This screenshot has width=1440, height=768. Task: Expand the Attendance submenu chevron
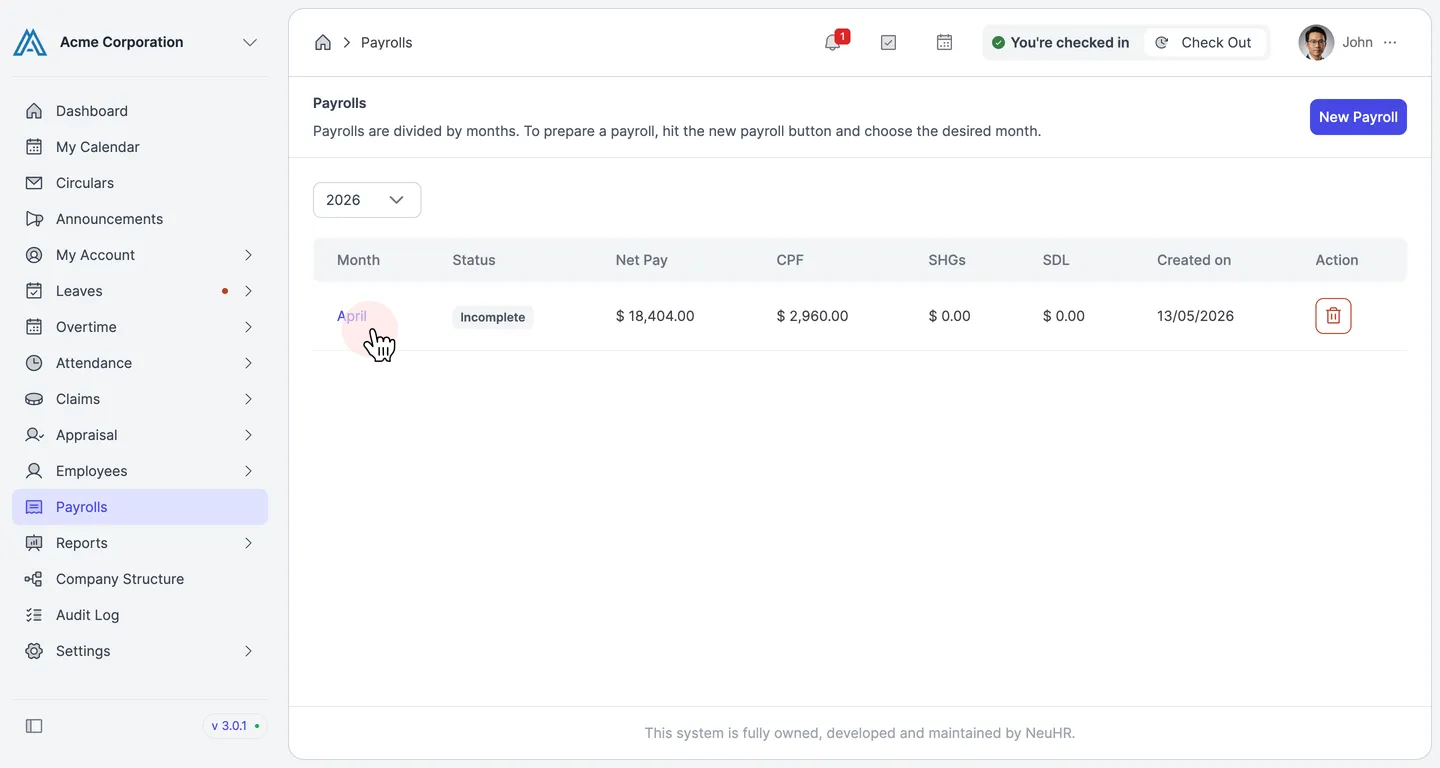click(x=248, y=363)
